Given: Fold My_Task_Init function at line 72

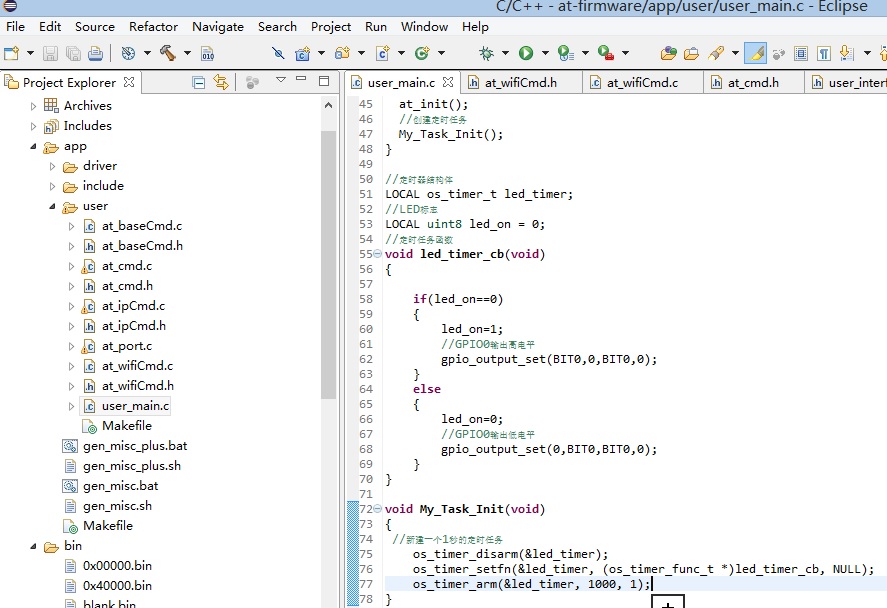Looking at the screenshot, I should point(377,509).
